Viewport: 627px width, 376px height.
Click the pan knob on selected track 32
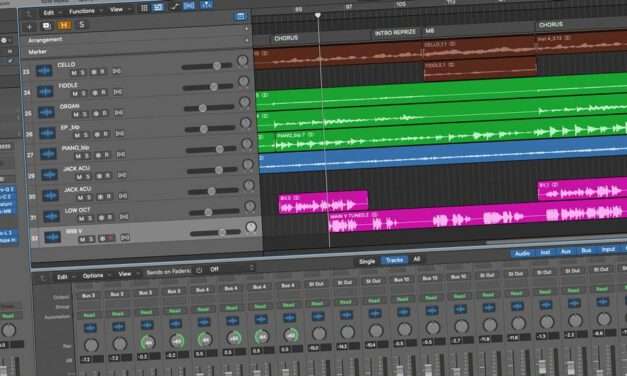(x=251, y=227)
